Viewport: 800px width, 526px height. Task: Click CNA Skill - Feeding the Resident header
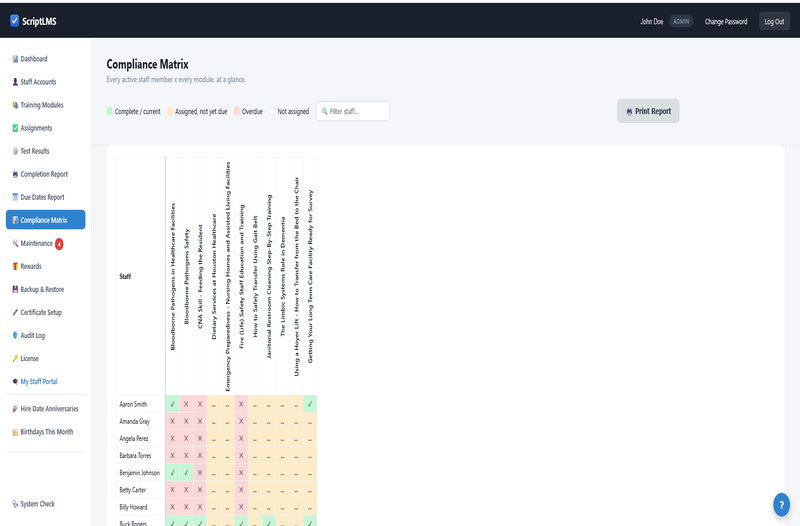point(200,277)
